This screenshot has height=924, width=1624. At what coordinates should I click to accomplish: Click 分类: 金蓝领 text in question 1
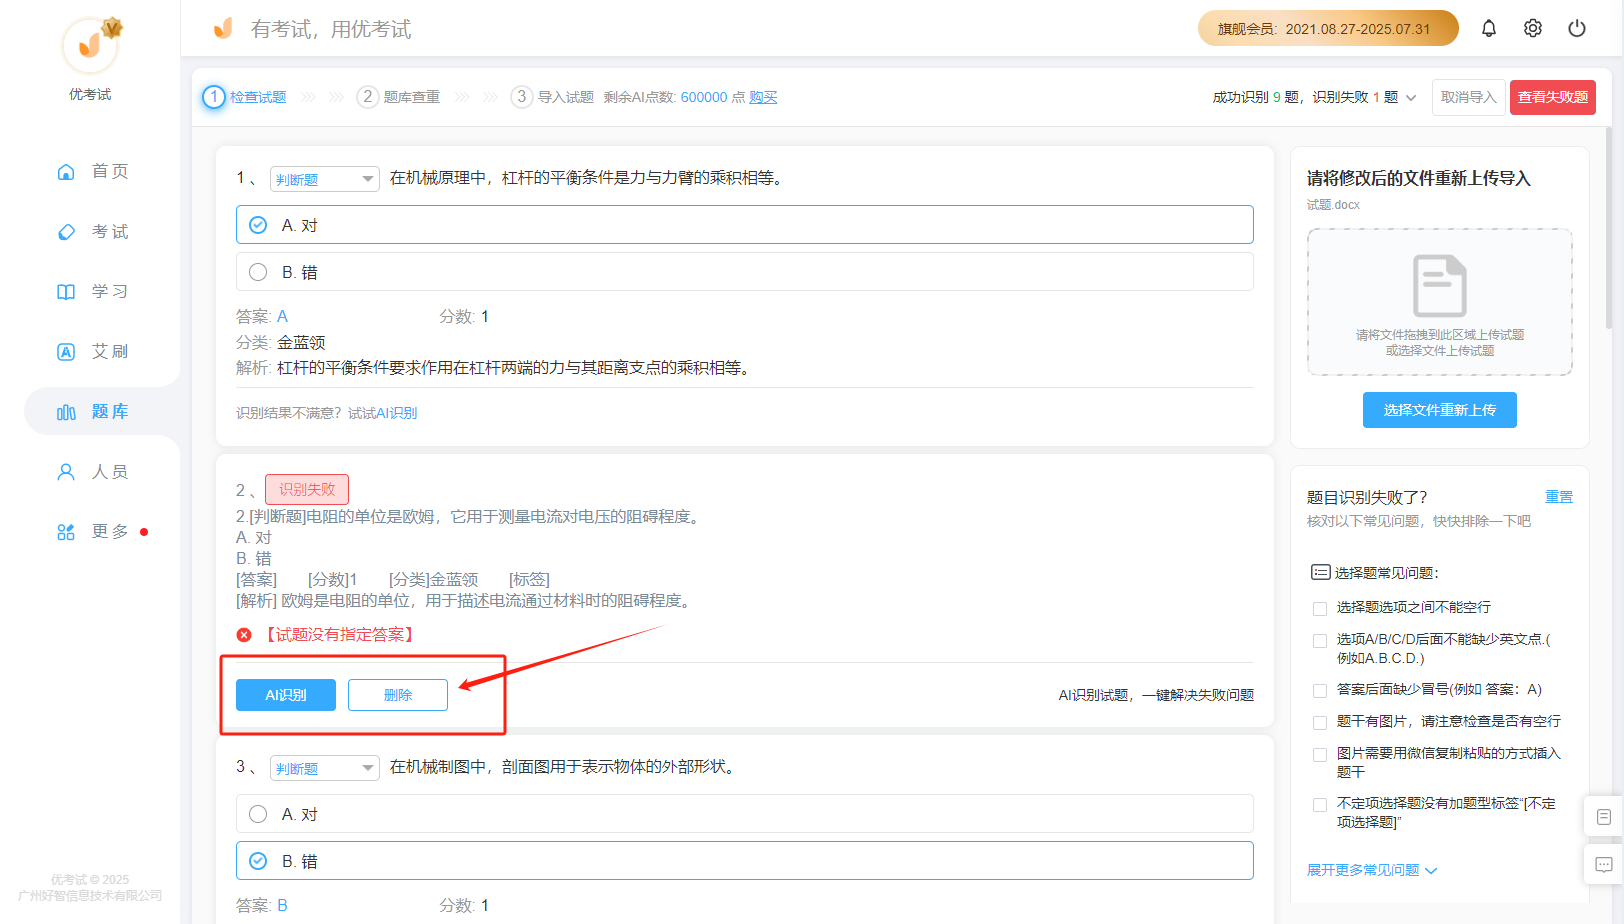click(x=280, y=342)
